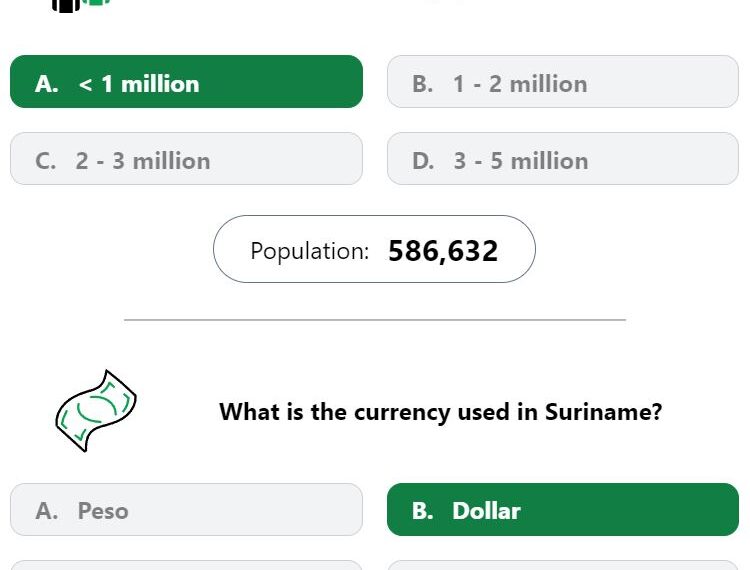Click the Suriname currency question text

[441, 412]
